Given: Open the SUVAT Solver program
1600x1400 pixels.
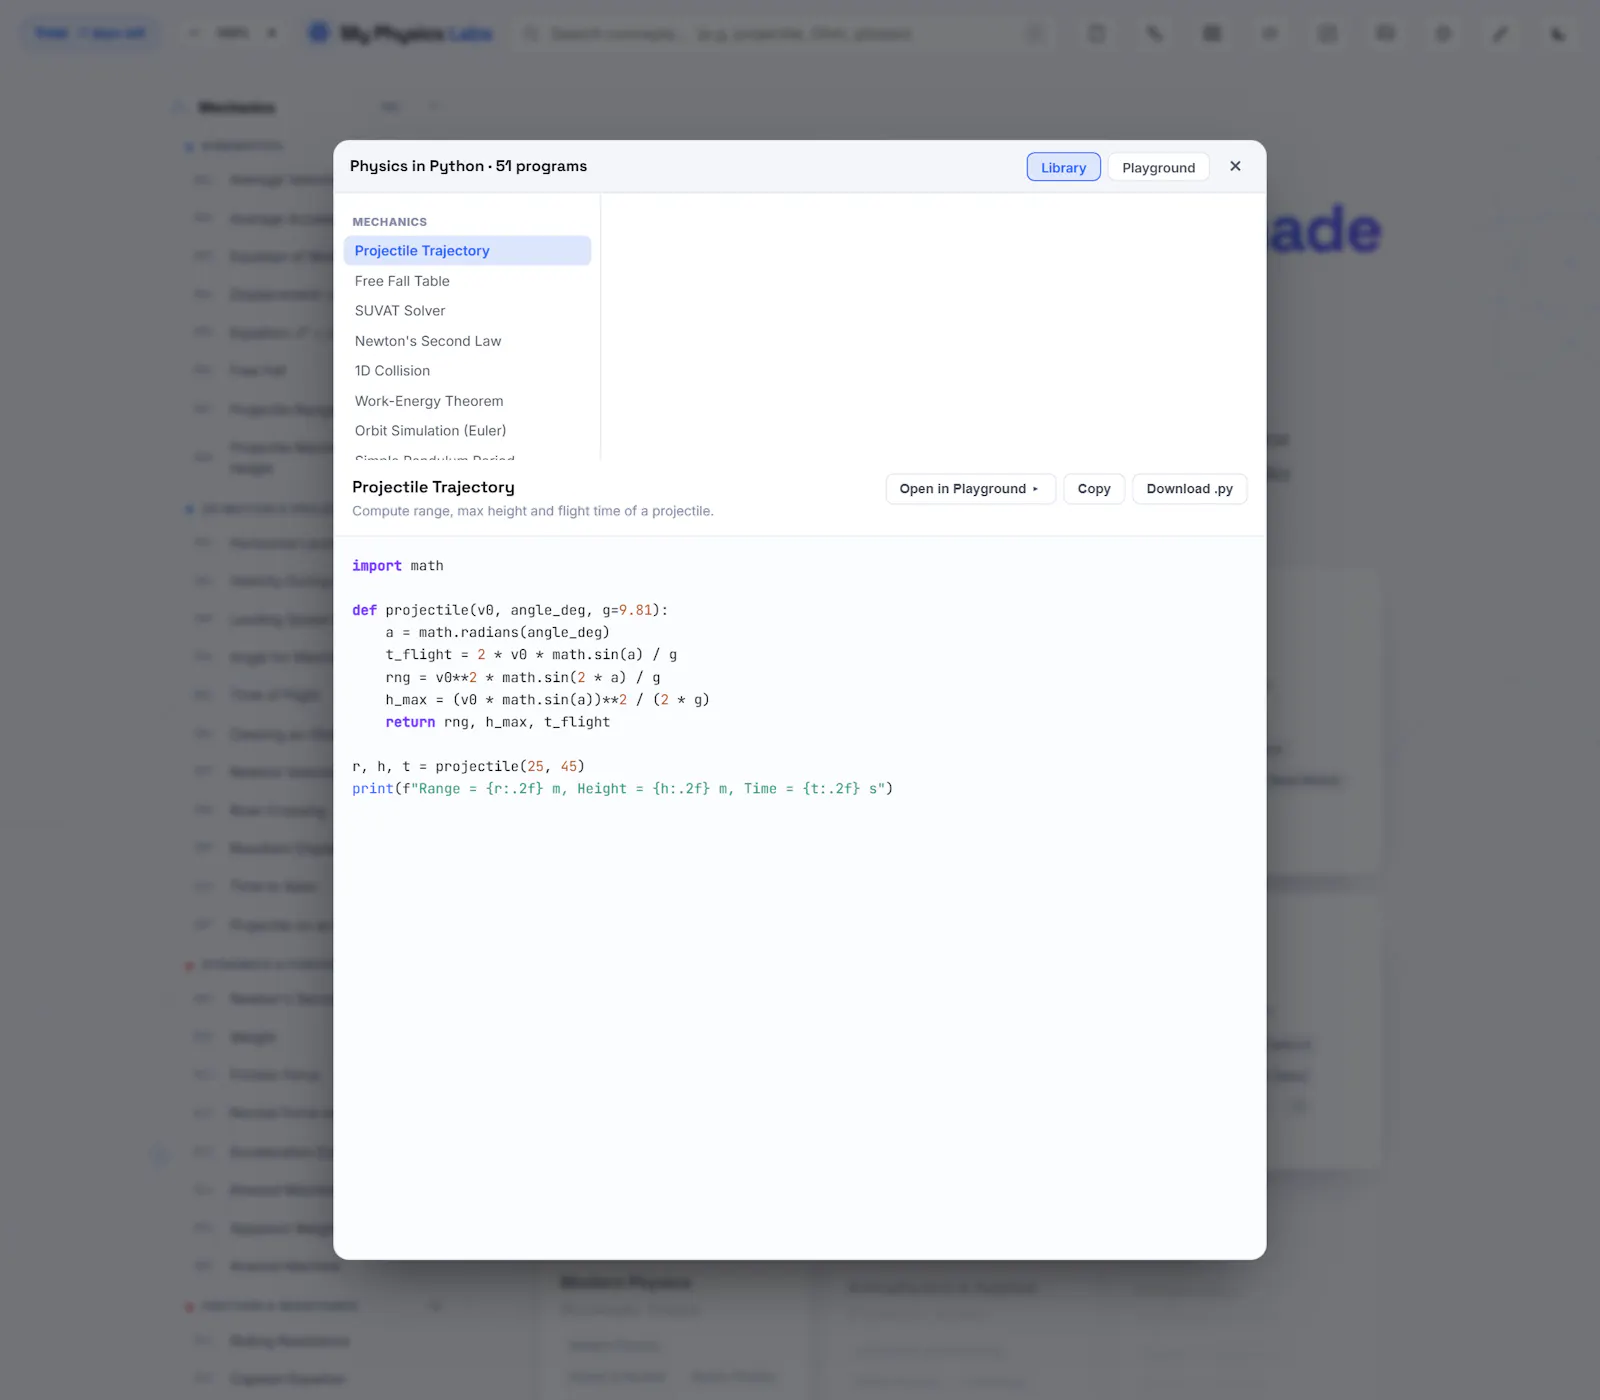Looking at the screenshot, I should click(467, 311).
